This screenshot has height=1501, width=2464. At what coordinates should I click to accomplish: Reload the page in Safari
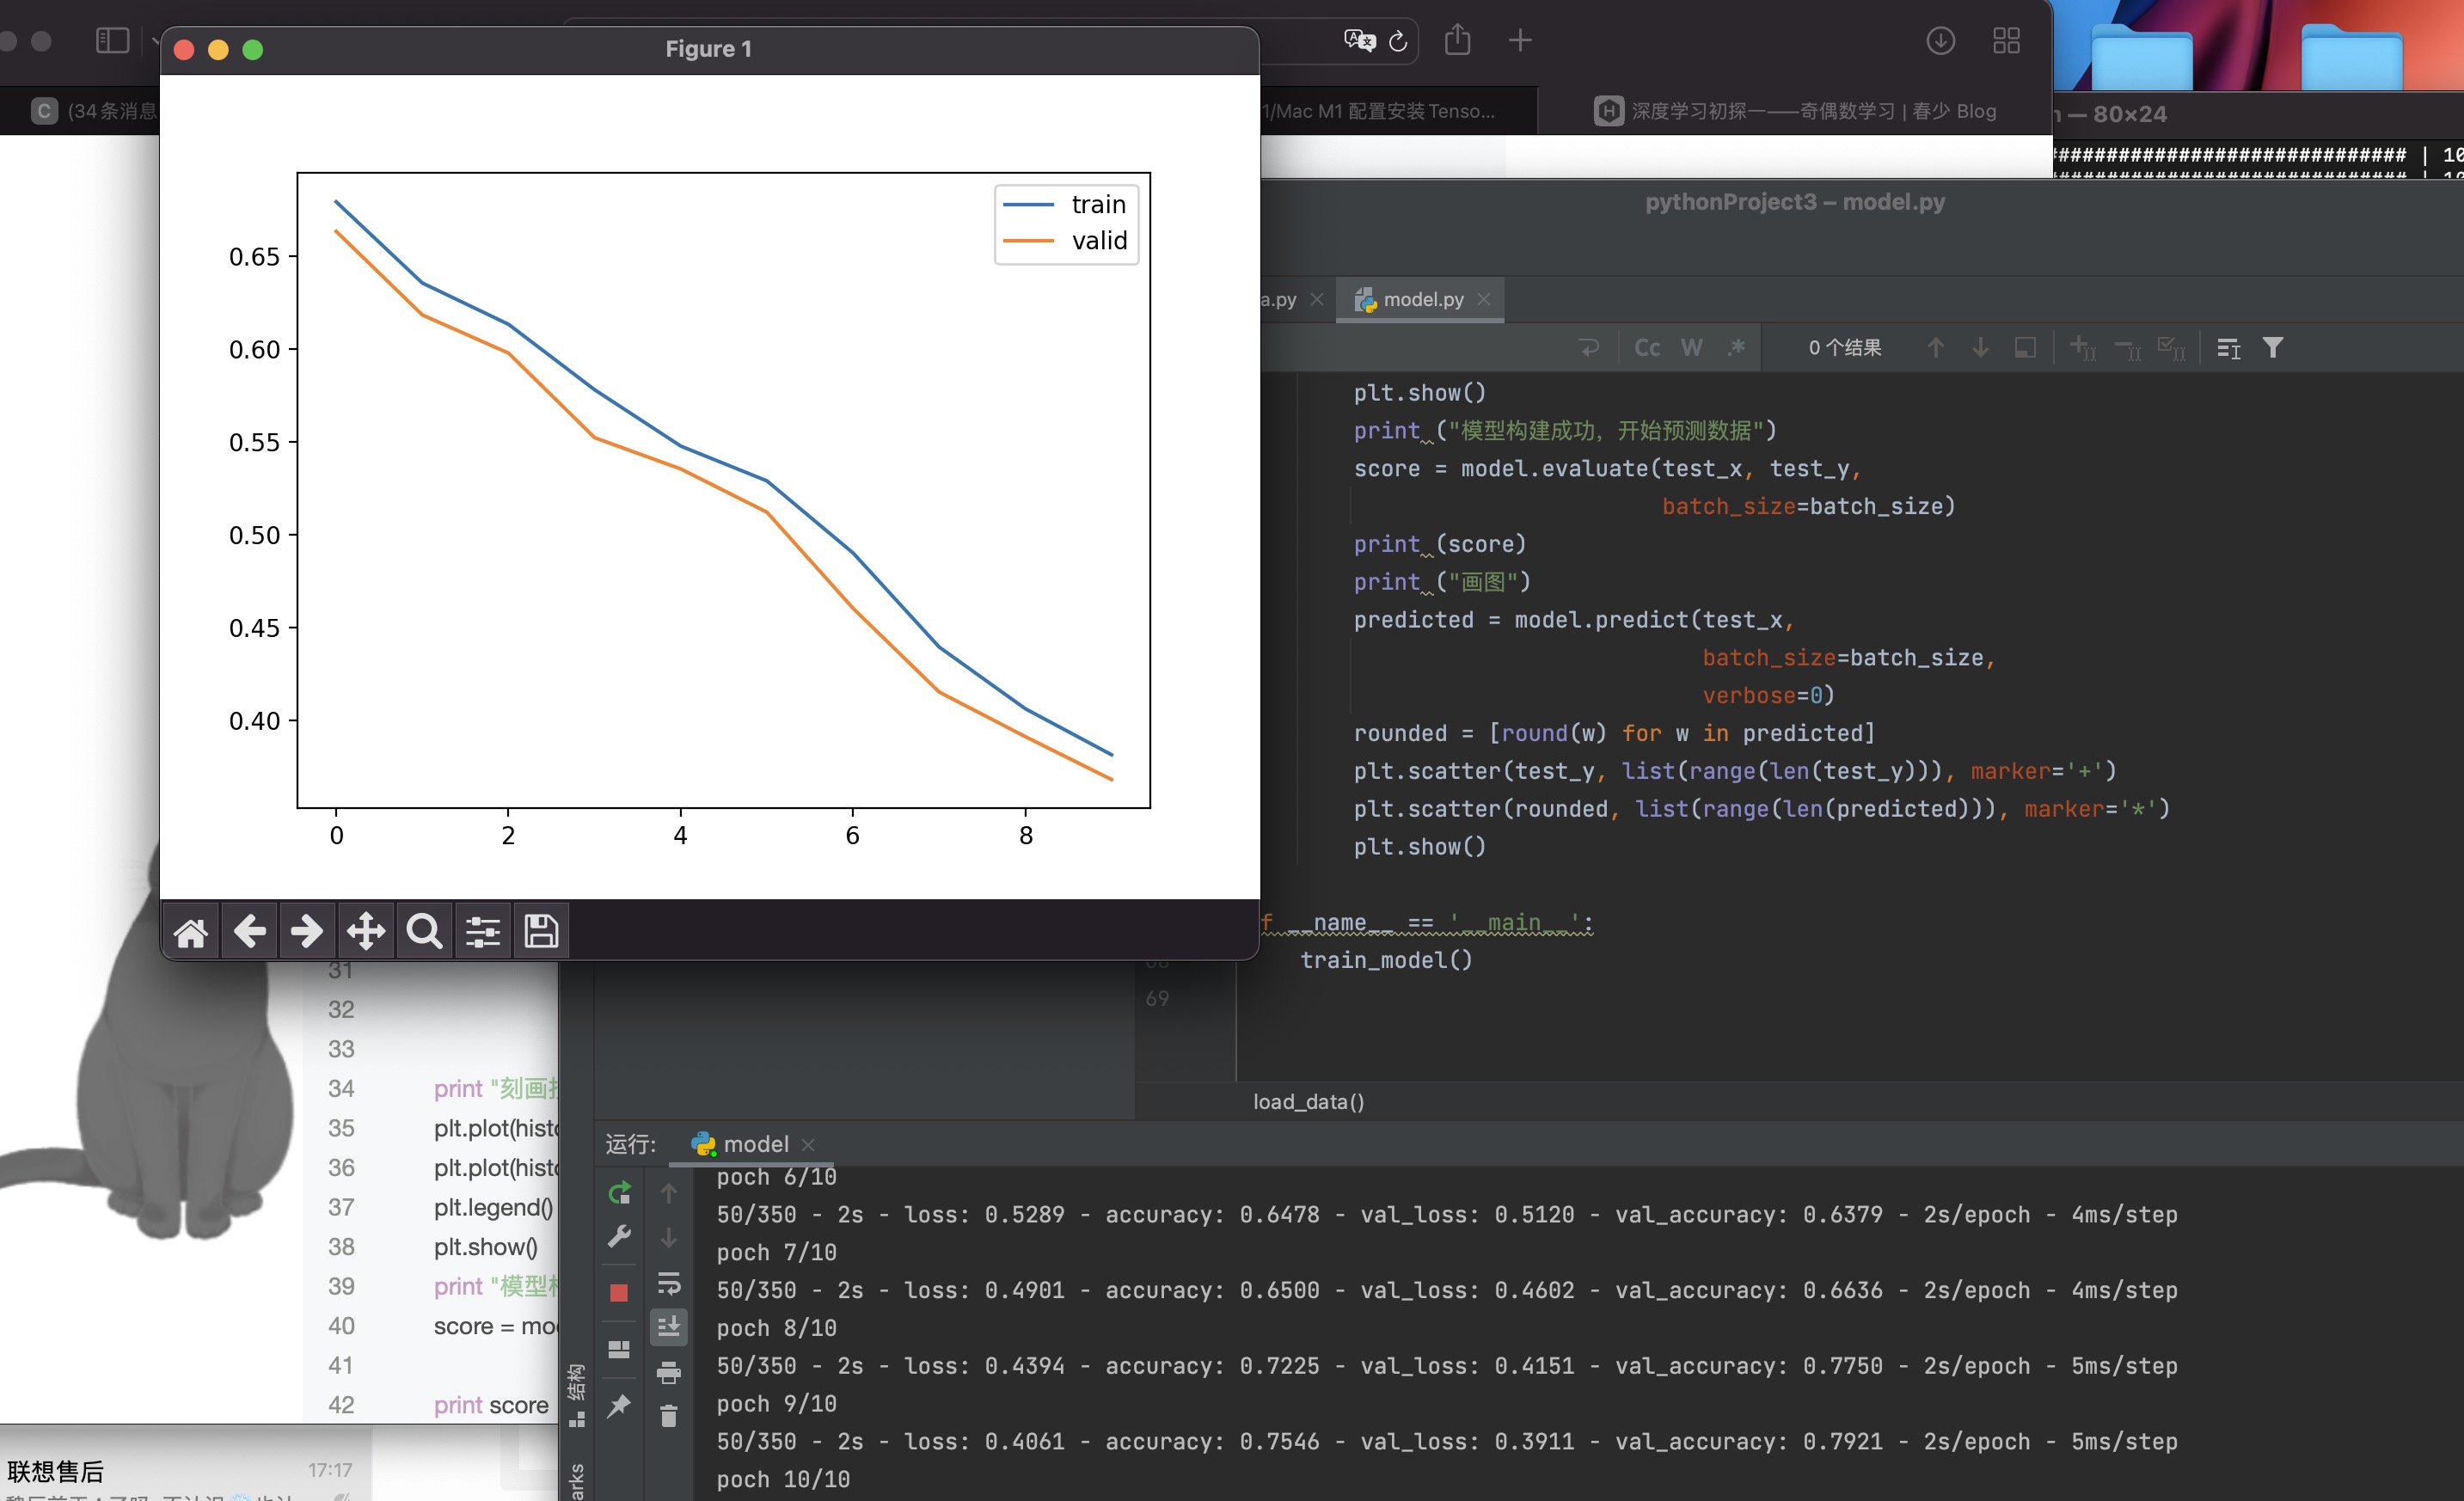point(1398,41)
